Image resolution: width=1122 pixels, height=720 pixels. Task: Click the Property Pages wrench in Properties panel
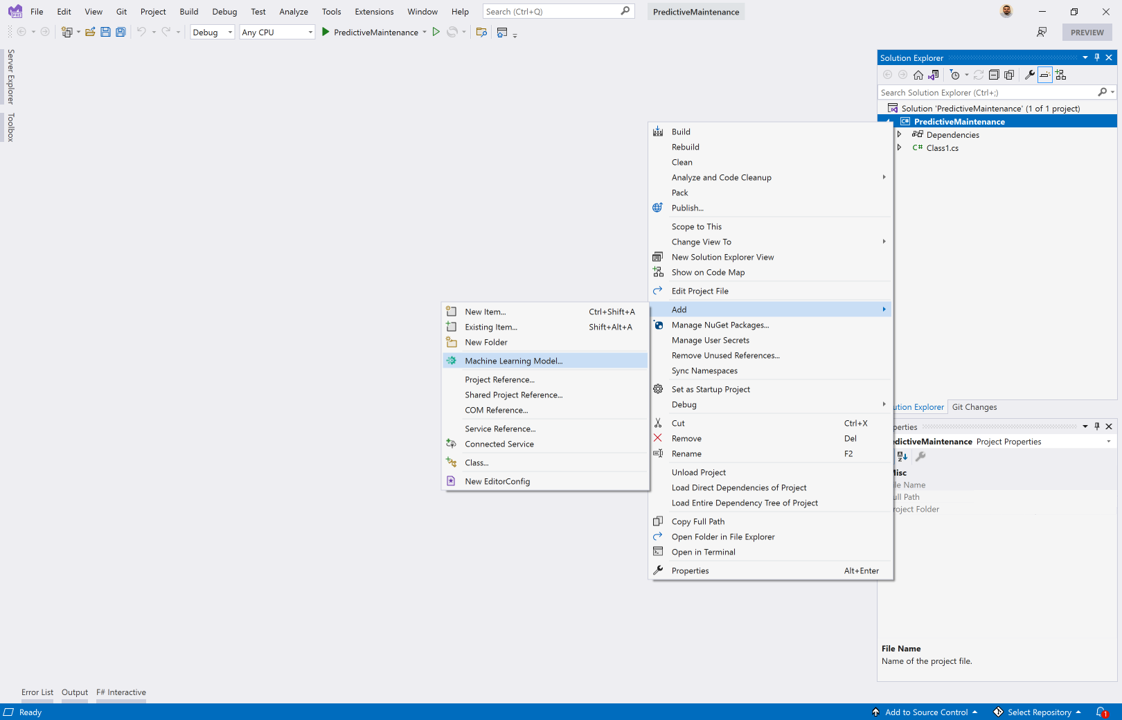[x=921, y=457]
